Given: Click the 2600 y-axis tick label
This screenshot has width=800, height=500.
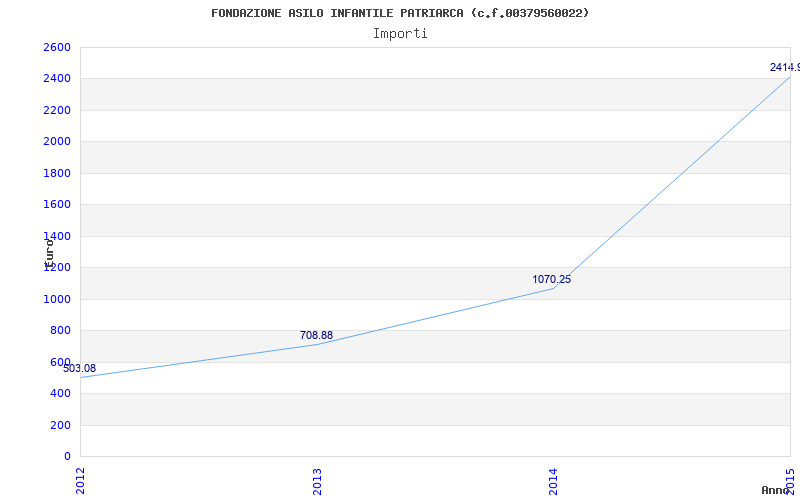Looking at the screenshot, I should pos(57,47).
